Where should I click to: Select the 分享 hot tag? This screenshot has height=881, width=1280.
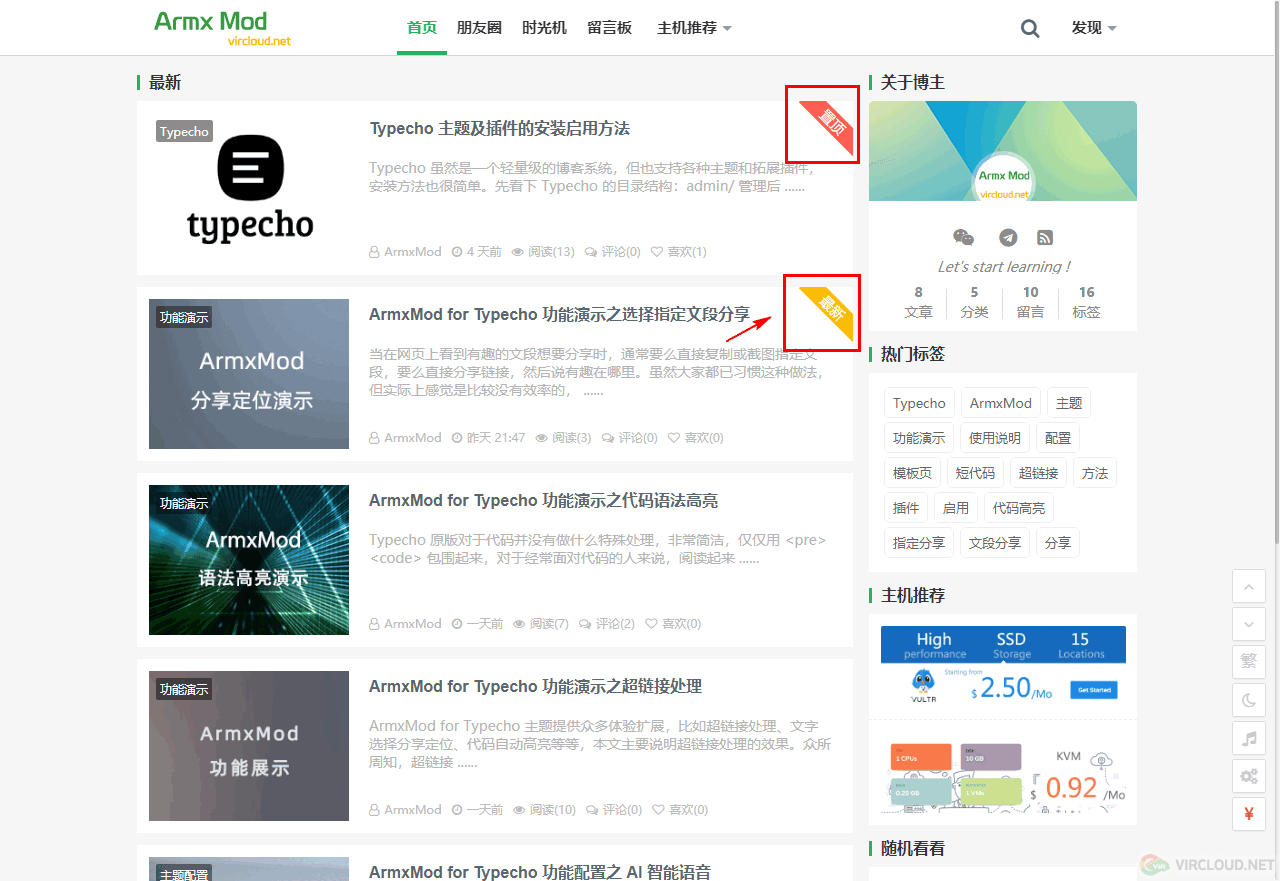[1058, 543]
